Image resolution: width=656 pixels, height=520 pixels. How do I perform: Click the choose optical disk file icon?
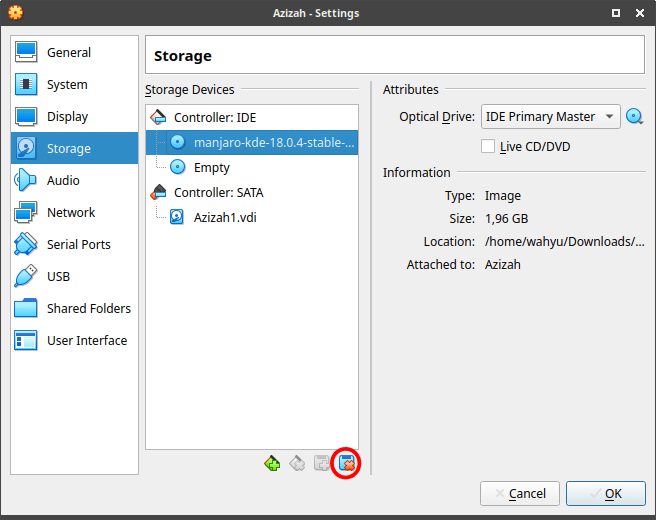(634, 117)
